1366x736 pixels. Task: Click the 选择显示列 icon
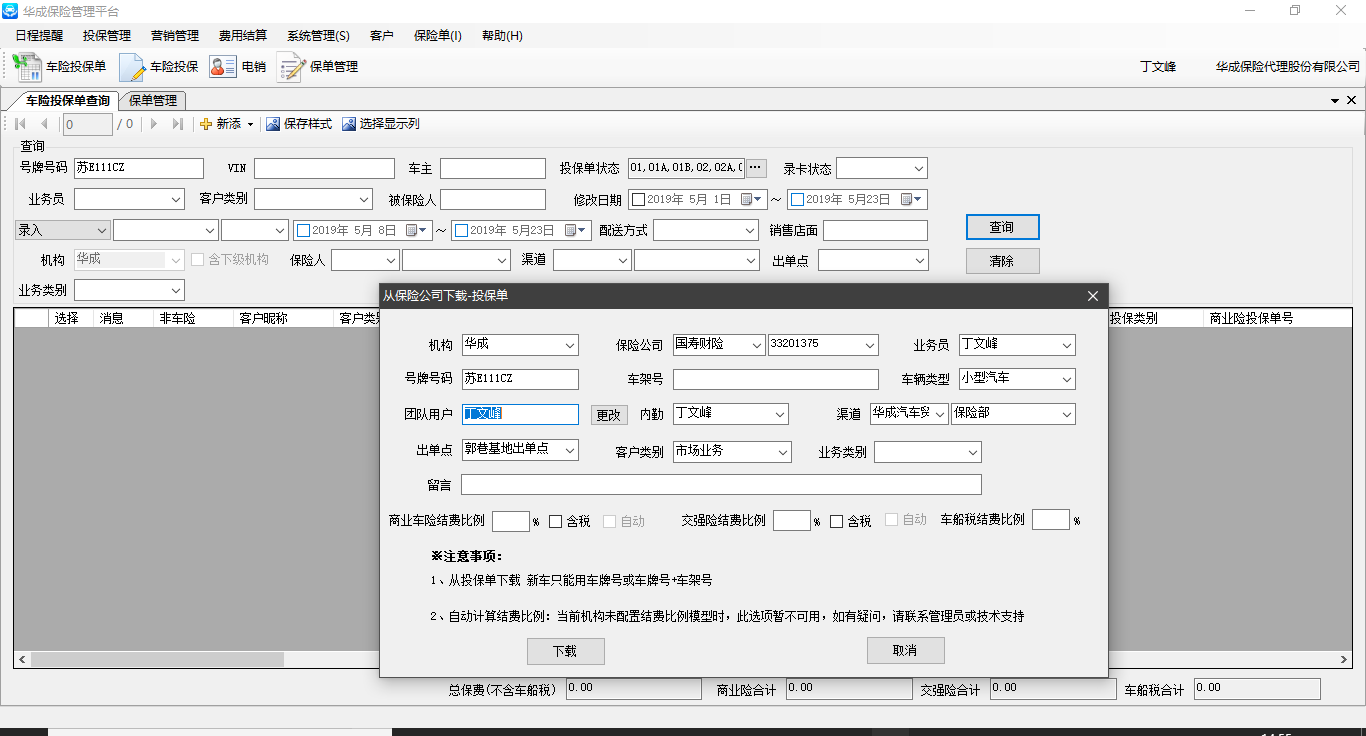[348, 124]
